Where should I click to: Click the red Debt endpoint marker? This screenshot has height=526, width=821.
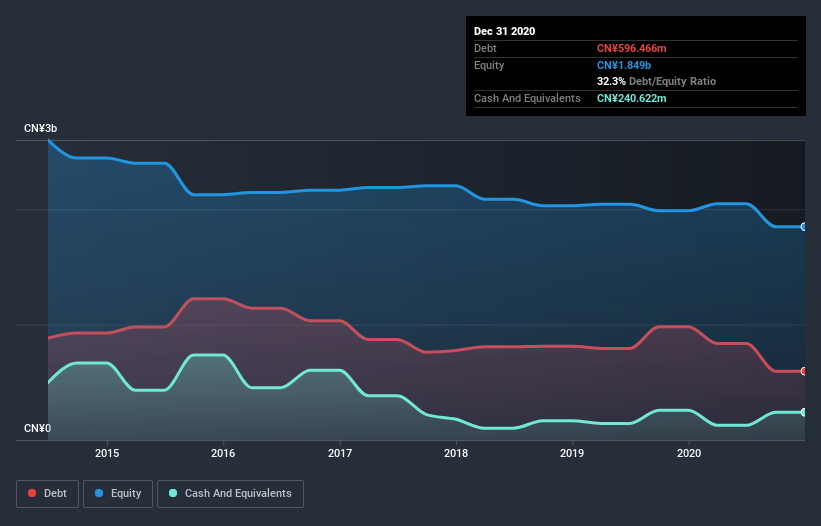[x=804, y=371]
